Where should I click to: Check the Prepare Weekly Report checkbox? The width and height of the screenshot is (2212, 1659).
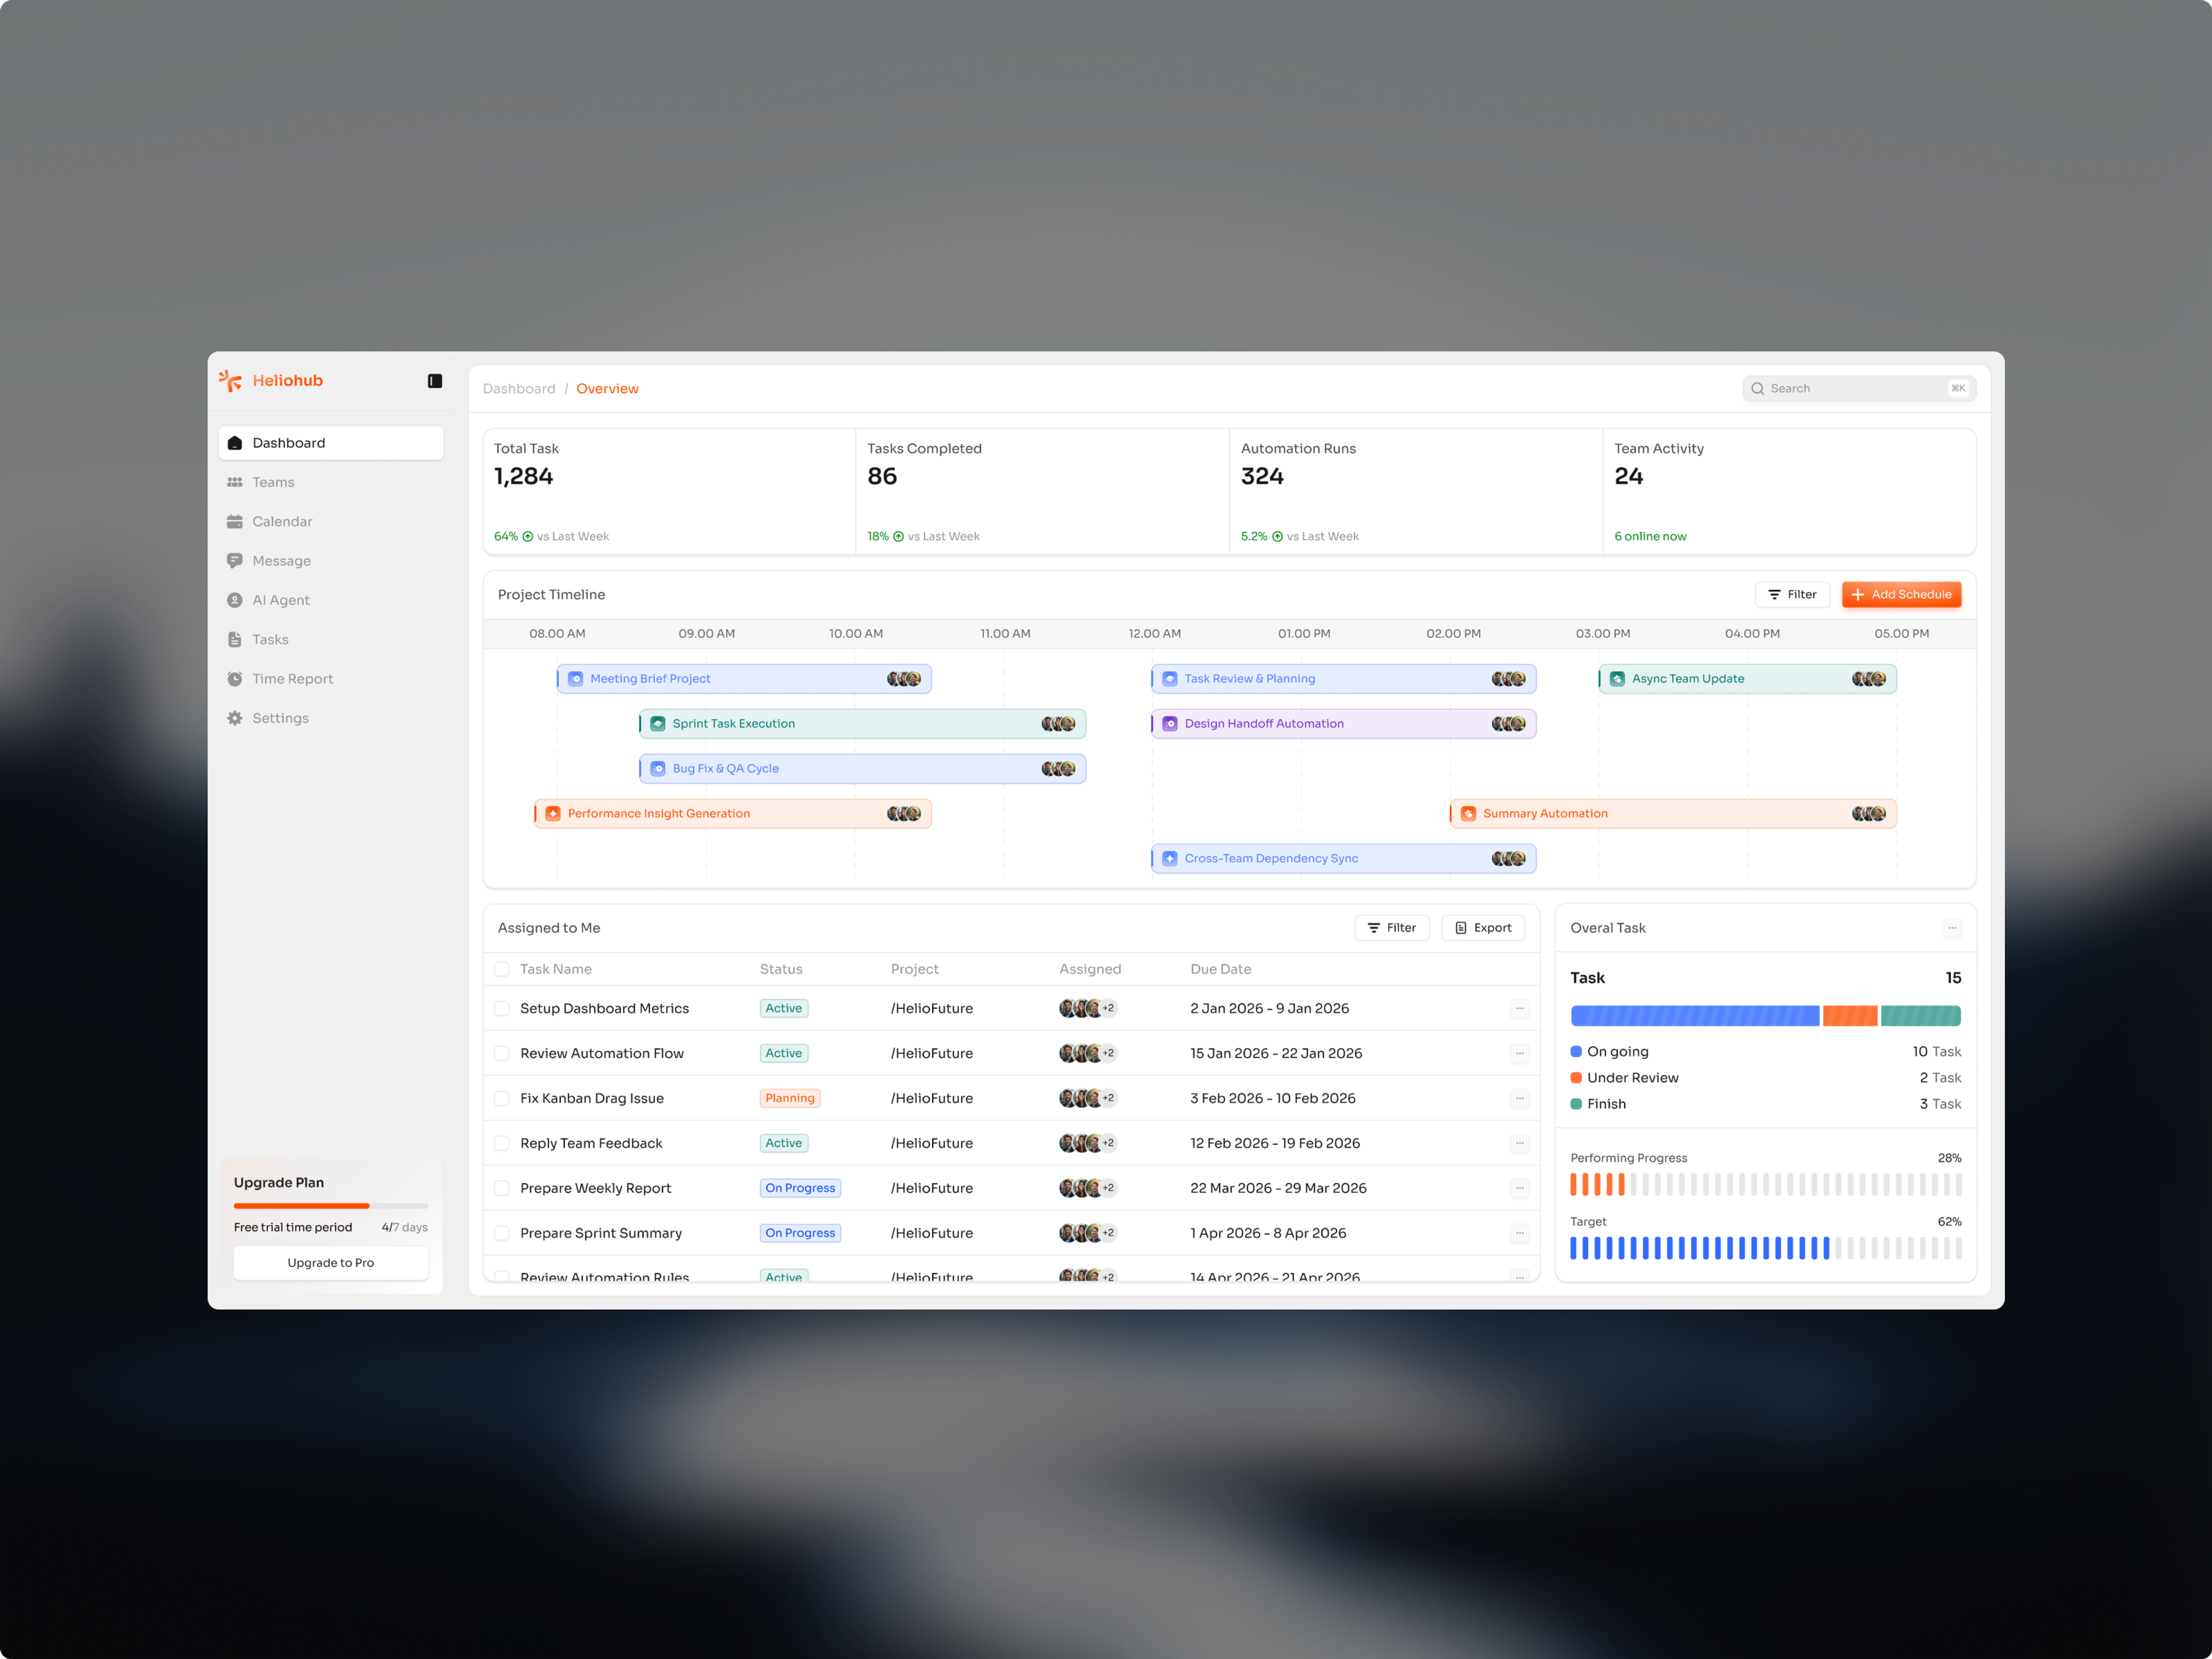click(x=502, y=1189)
